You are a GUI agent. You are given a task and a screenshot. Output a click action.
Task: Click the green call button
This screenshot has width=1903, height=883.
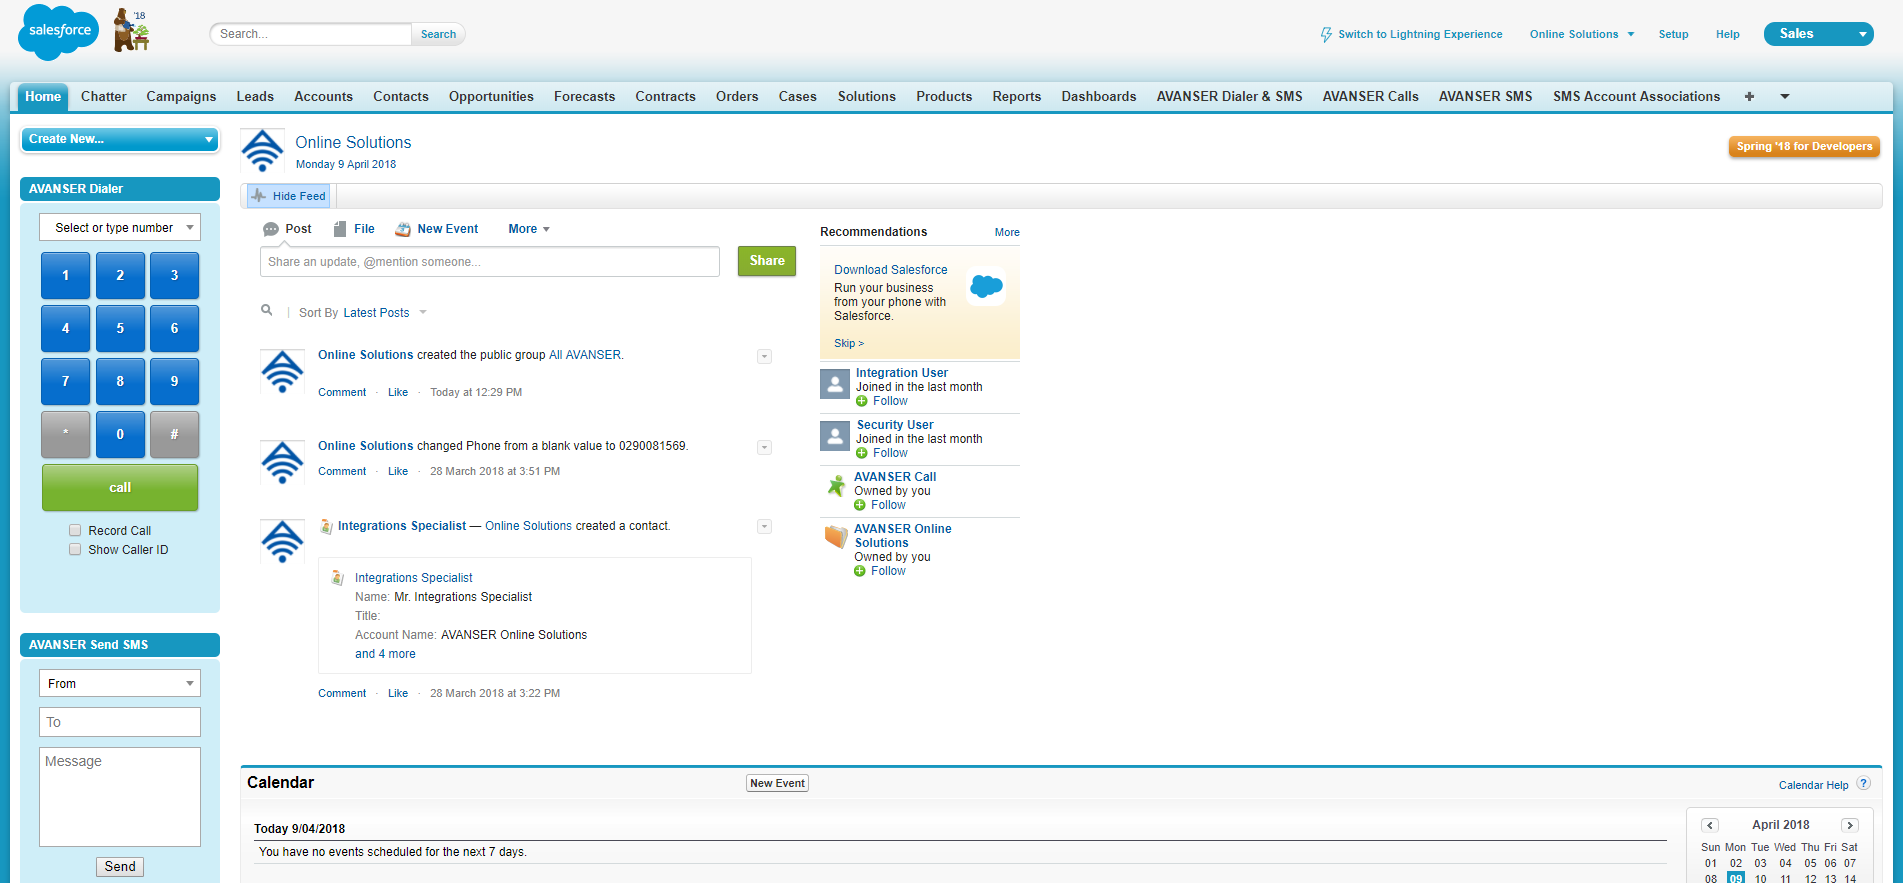pyautogui.click(x=120, y=487)
